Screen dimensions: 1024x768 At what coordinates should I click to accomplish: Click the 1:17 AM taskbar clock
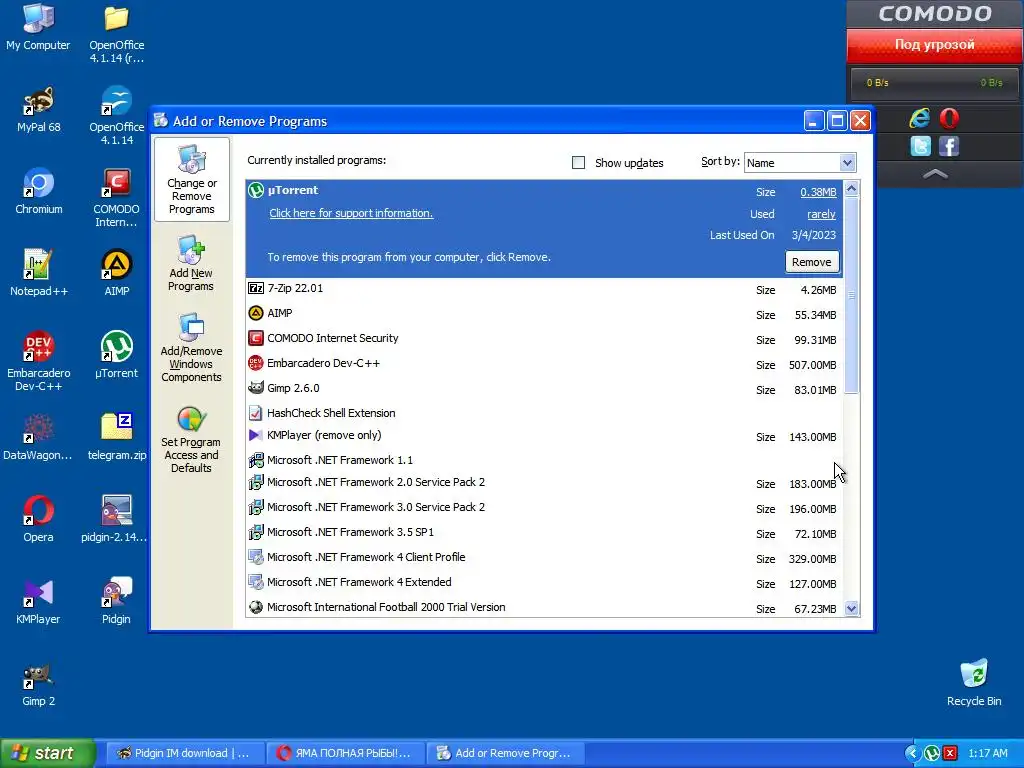point(987,753)
